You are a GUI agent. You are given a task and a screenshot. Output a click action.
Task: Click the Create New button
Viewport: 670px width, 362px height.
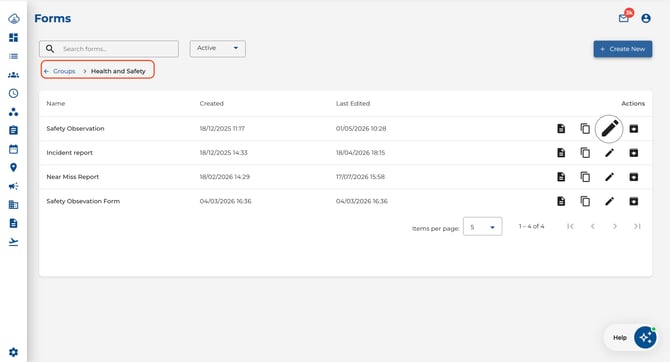(x=623, y=49)
